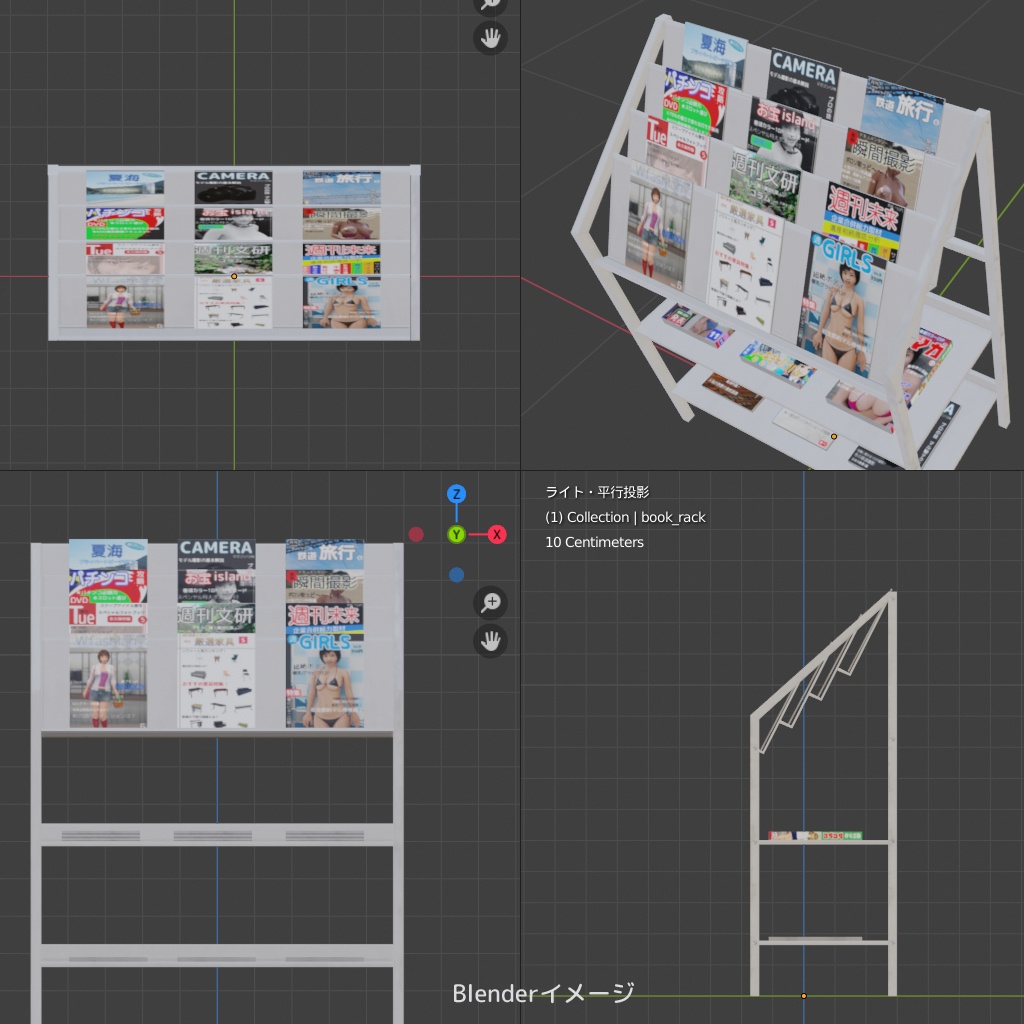1024x1024 pixels.
Task: Select the 夏海 magazine in front view
Action: [108, 554]
